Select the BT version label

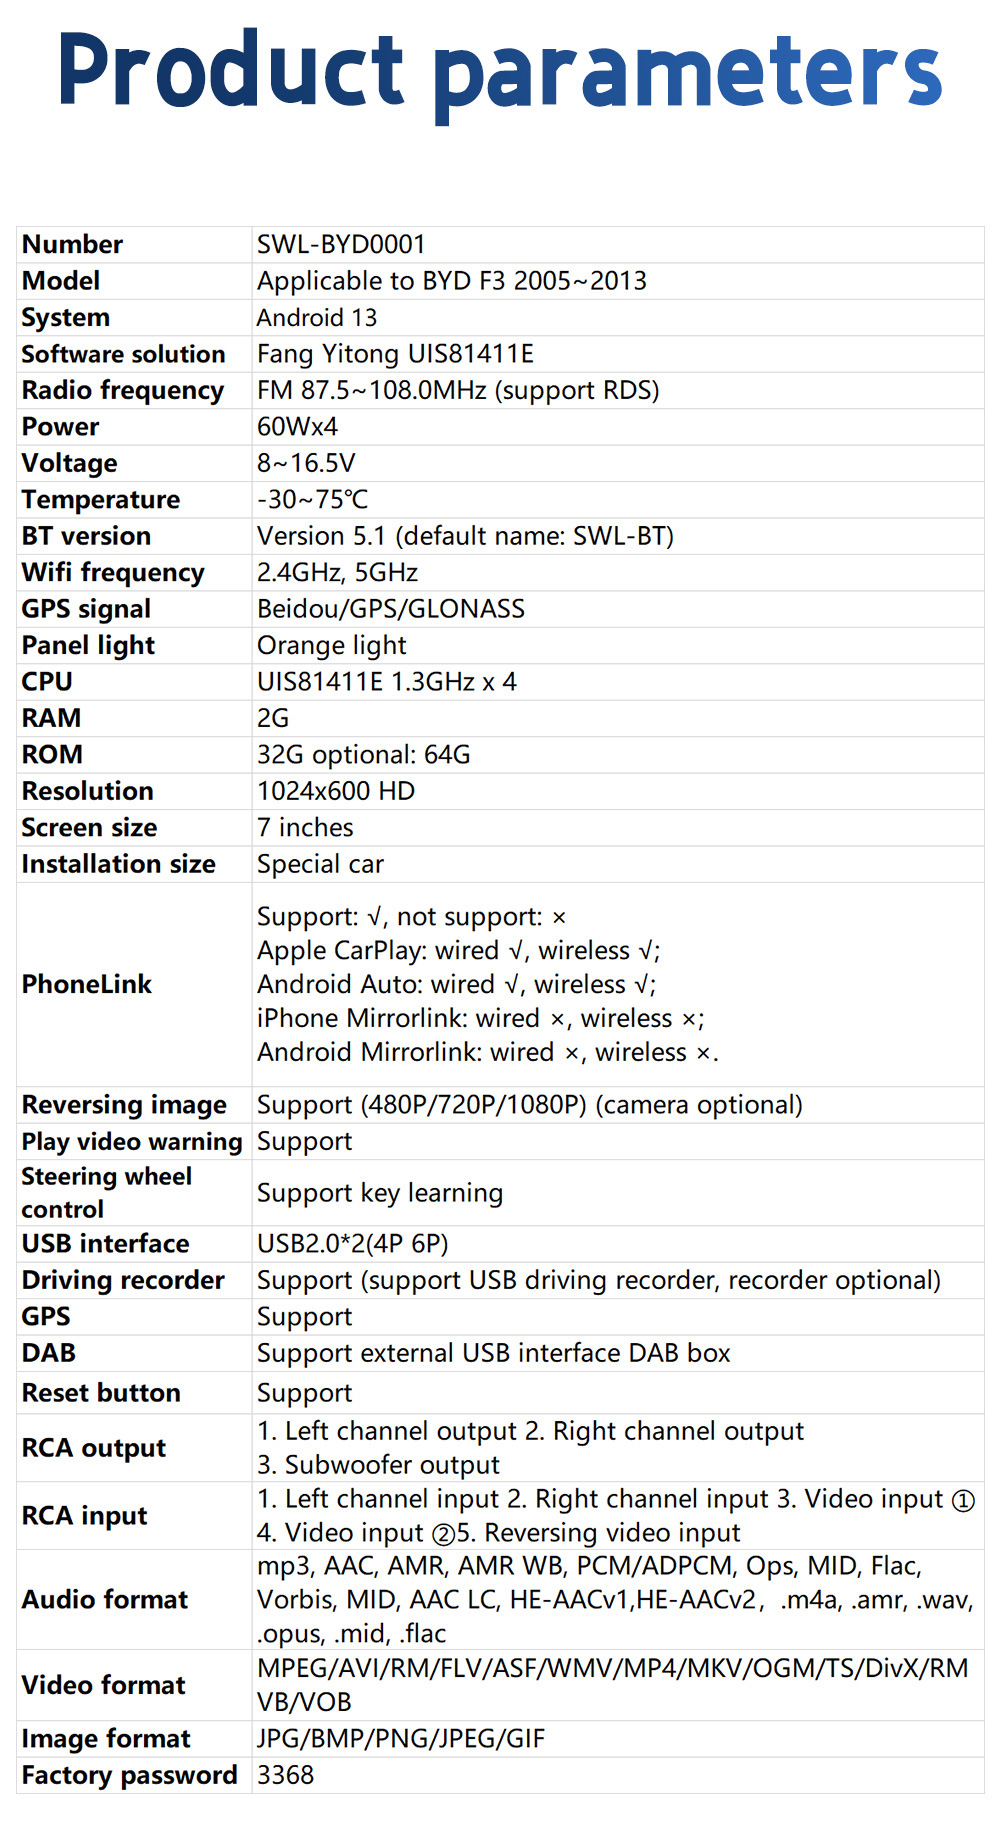[x=86, y=536]
